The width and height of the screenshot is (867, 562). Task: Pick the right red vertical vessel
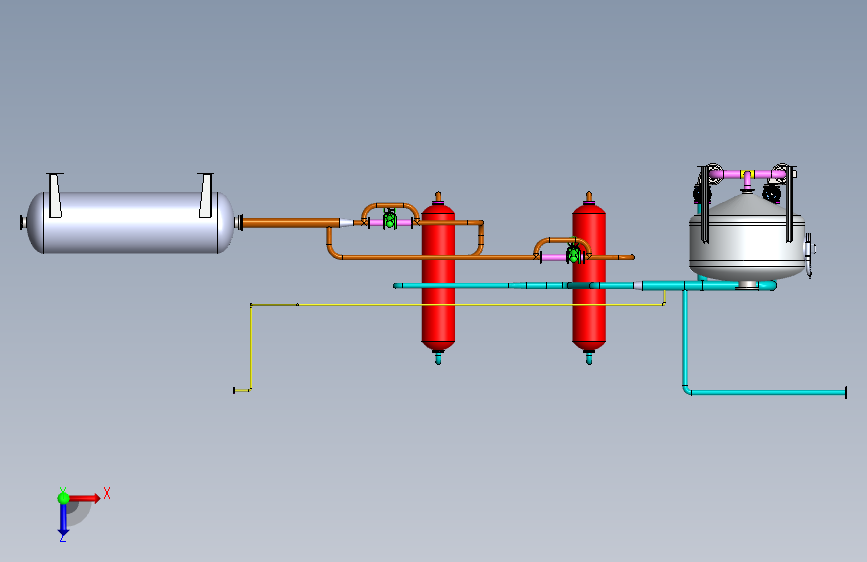589,277
